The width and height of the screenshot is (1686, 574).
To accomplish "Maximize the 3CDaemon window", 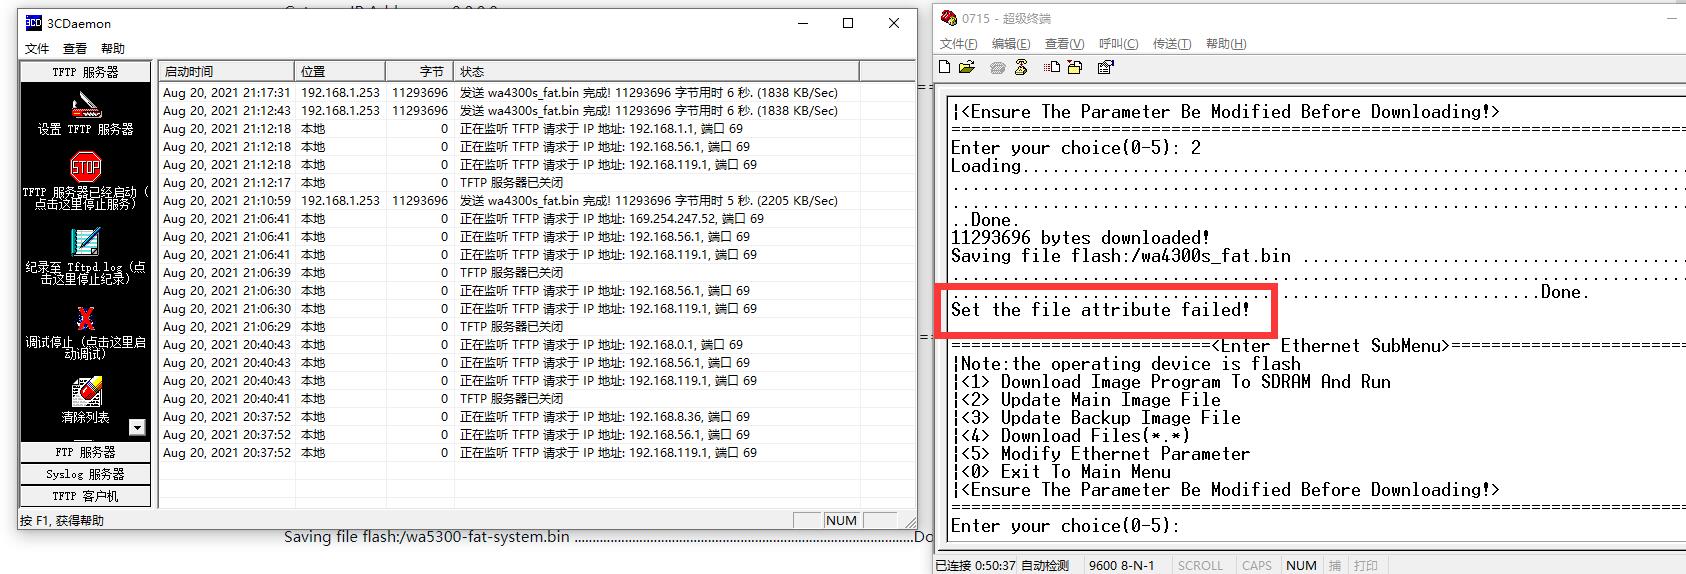I will coord(848,23).
